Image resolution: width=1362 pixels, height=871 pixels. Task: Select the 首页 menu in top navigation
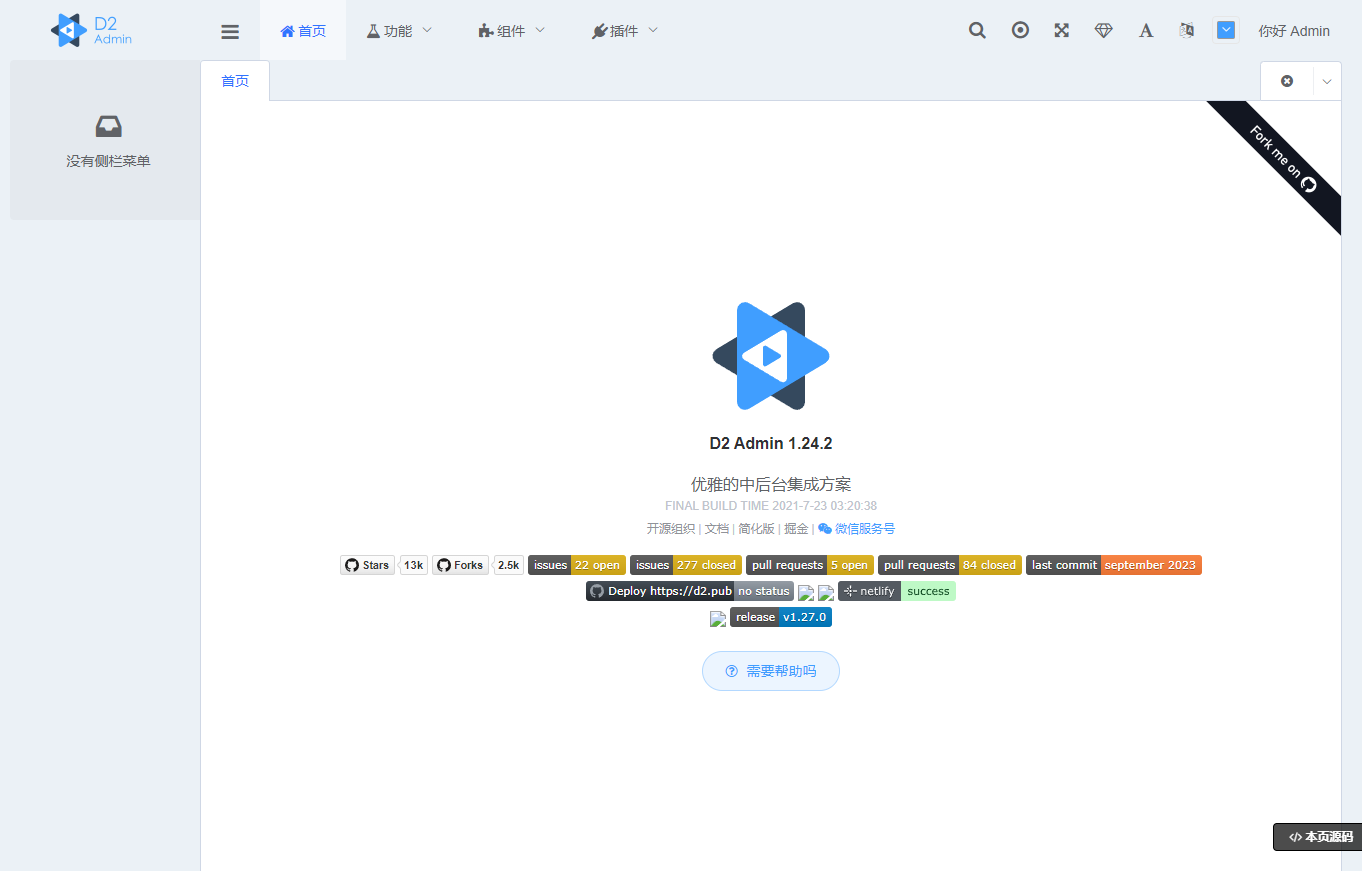point(303,30)
